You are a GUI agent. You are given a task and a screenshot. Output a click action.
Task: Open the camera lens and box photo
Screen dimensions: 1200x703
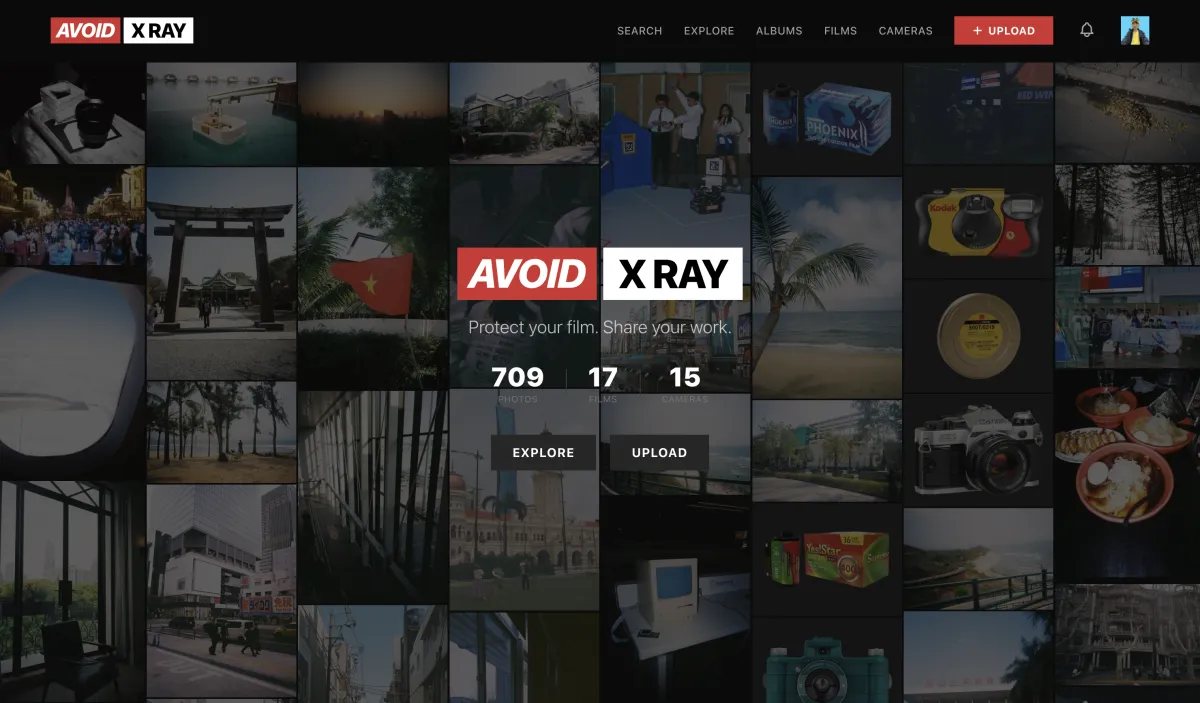click(72, 113)
